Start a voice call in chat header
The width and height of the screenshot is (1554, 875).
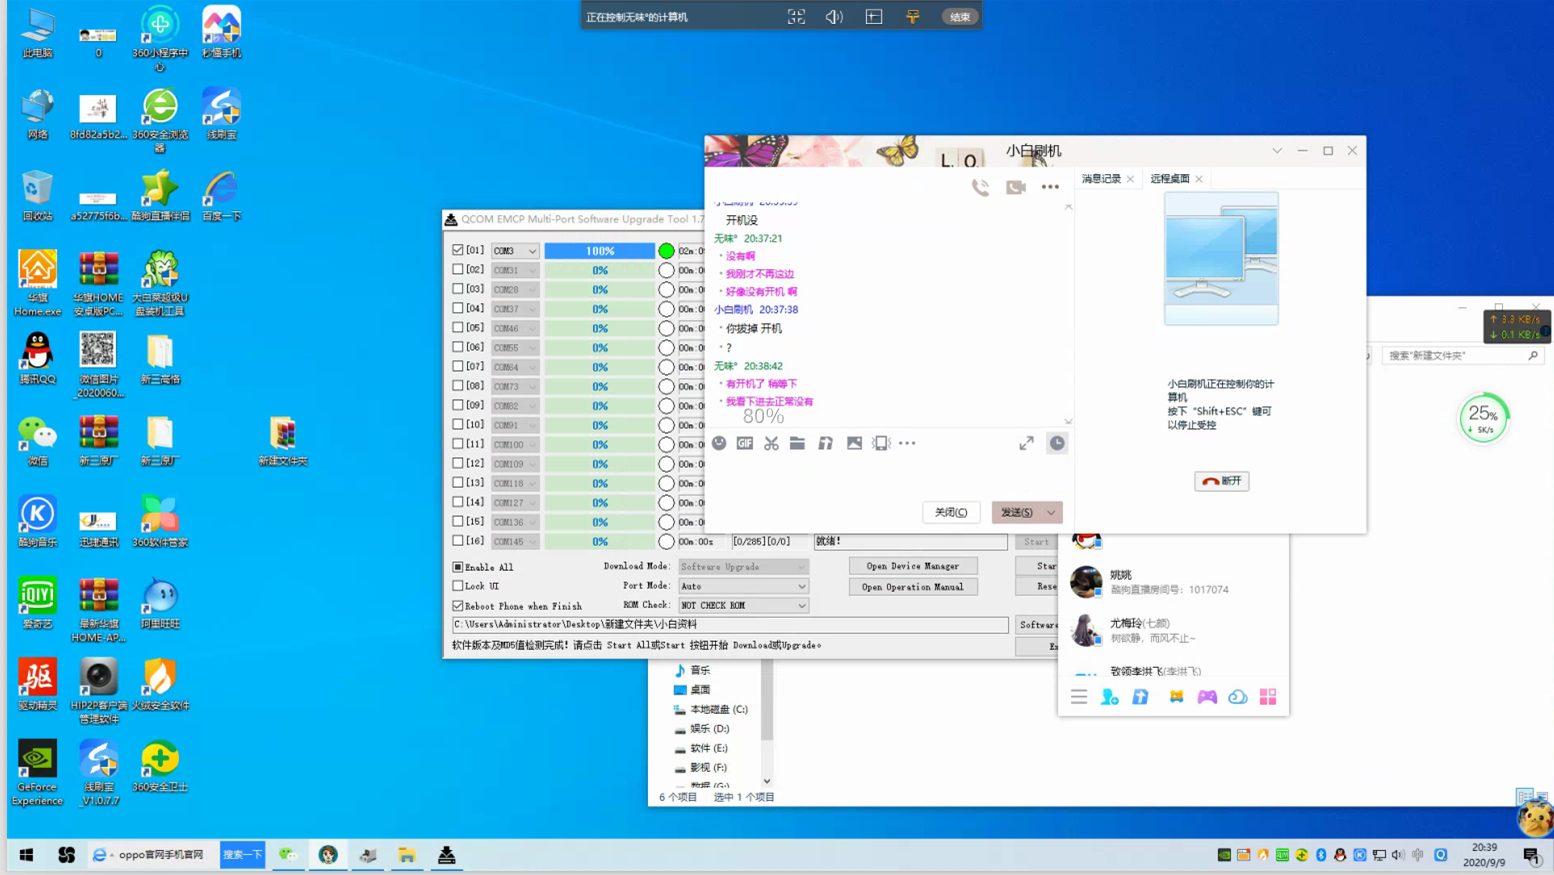(980, 187)
